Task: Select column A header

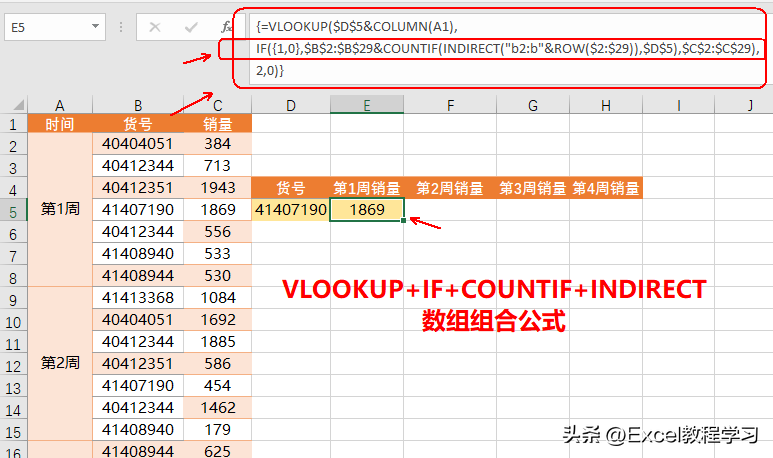Action: point(60,105)
